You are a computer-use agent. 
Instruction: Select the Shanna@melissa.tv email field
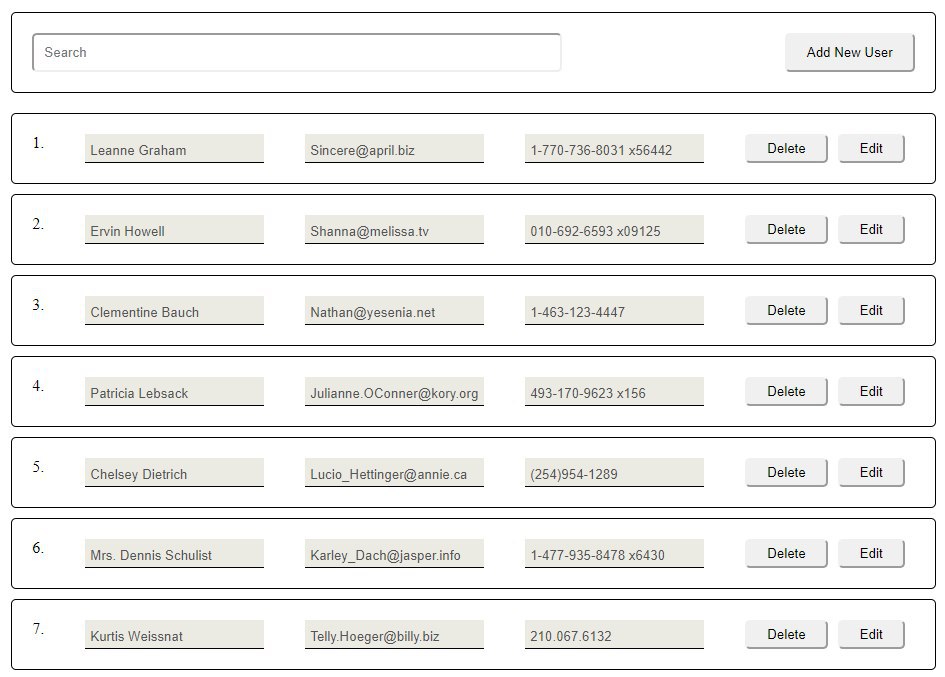click(x=394, y=230)
